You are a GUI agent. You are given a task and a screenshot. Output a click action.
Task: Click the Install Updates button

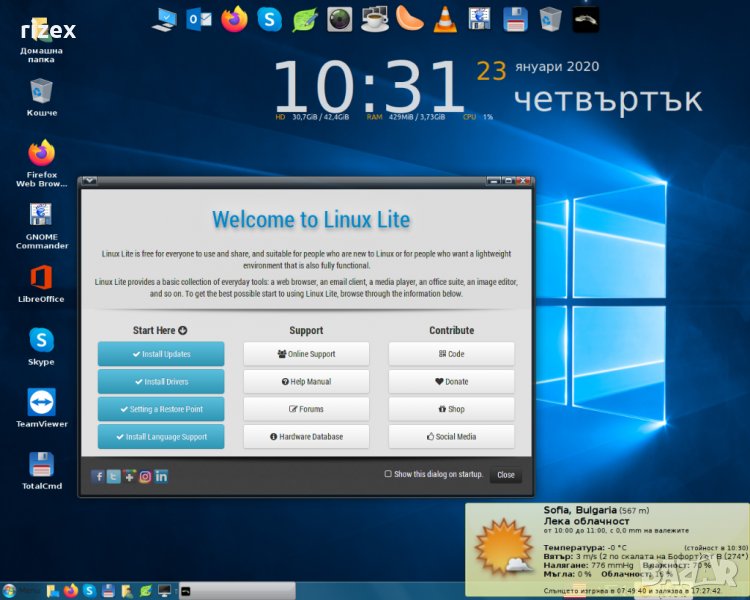tap(161, 354)
